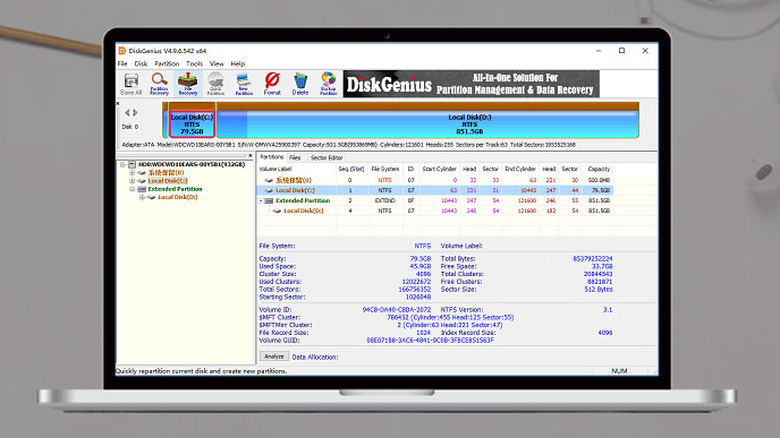This screenshot has width=780, height=438.
Task: Click the File System column header
Action: click(385, 169)
